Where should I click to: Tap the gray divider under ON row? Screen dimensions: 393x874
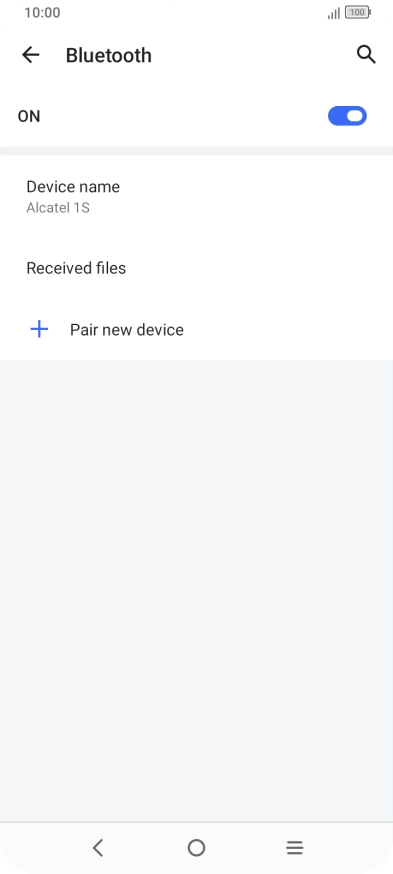[x=196, y=150]
